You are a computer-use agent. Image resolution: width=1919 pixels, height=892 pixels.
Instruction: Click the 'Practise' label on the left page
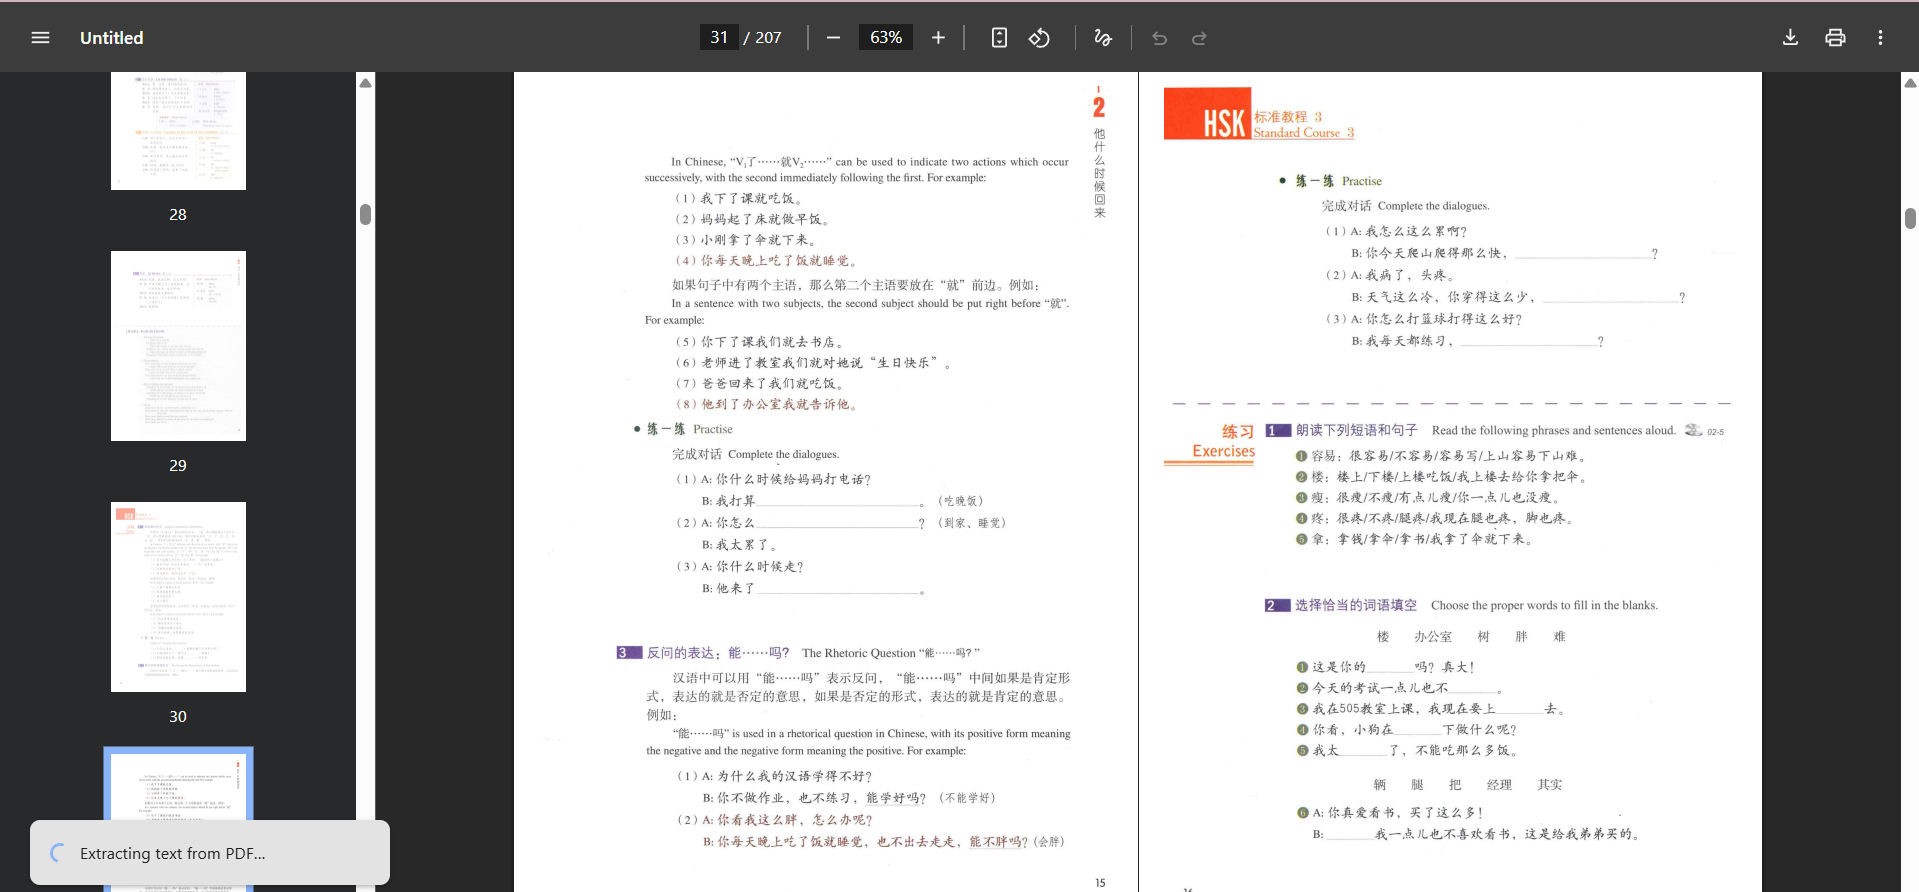click(x=713, y=429)
